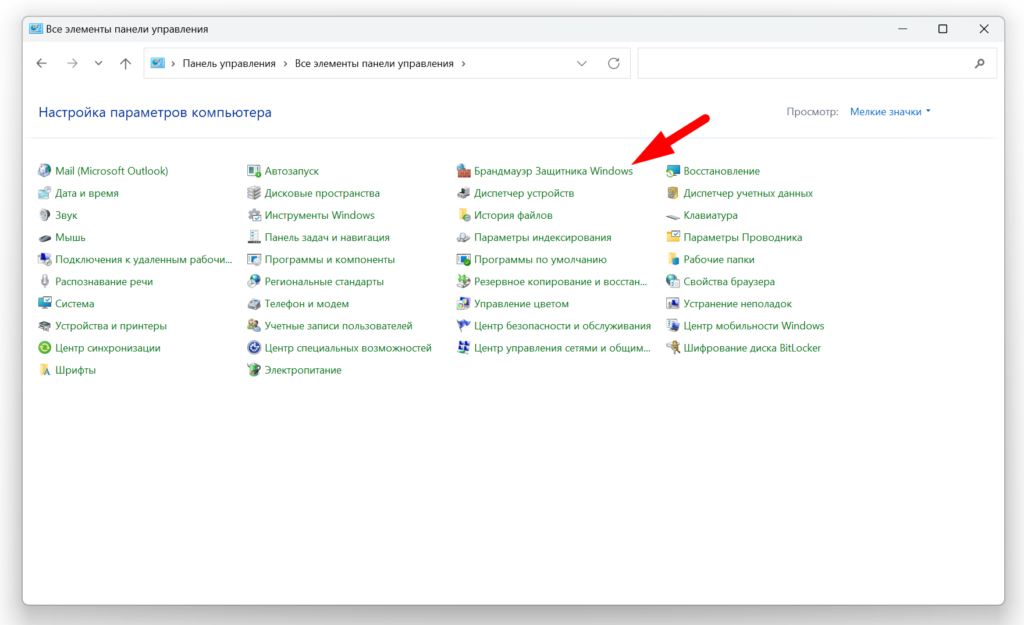This screenshot has width=1024, height=625.
Task: Click the Брандмауэр Защитника Windows brick-wall icon
Action: (x=464, y=171)
